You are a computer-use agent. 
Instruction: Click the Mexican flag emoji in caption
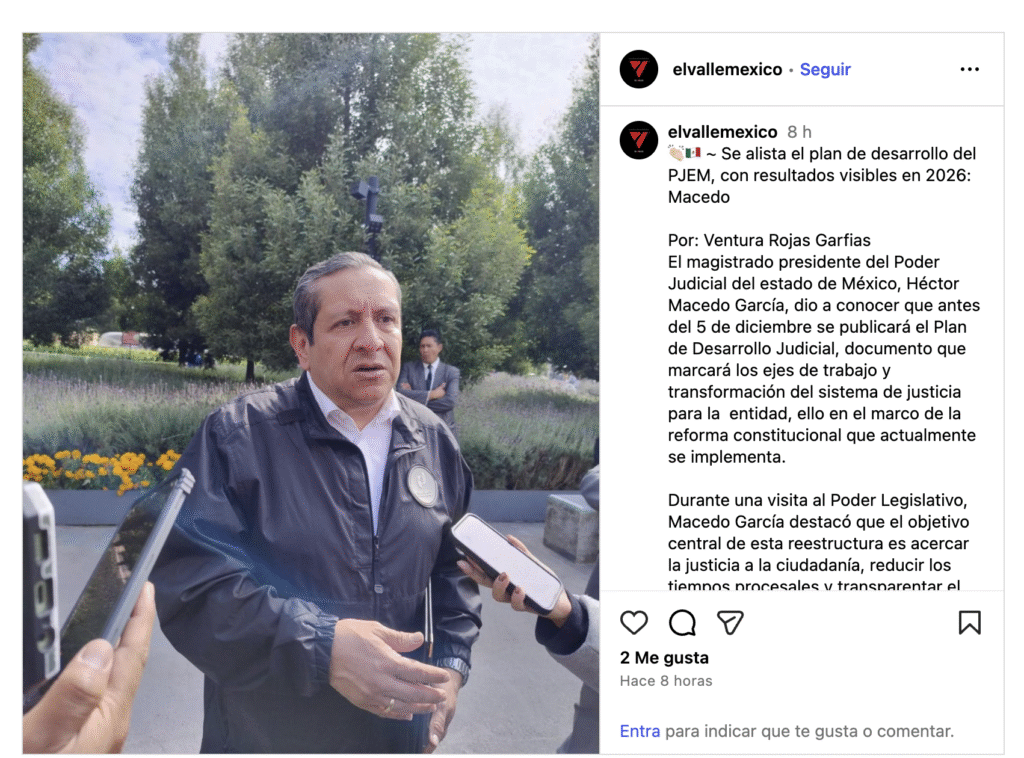point(693,153)
